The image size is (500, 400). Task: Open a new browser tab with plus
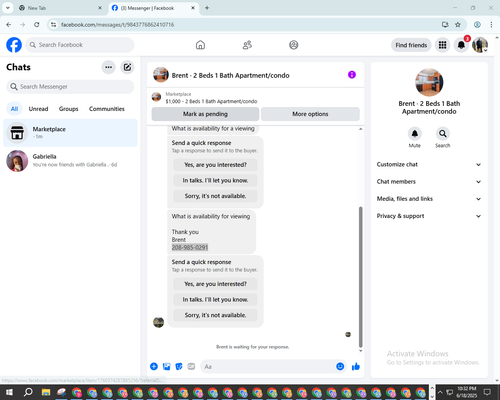point(207,8)
